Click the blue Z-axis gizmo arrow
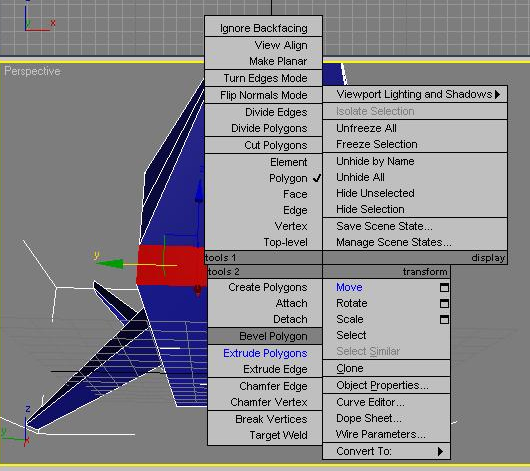 point(199,192)
